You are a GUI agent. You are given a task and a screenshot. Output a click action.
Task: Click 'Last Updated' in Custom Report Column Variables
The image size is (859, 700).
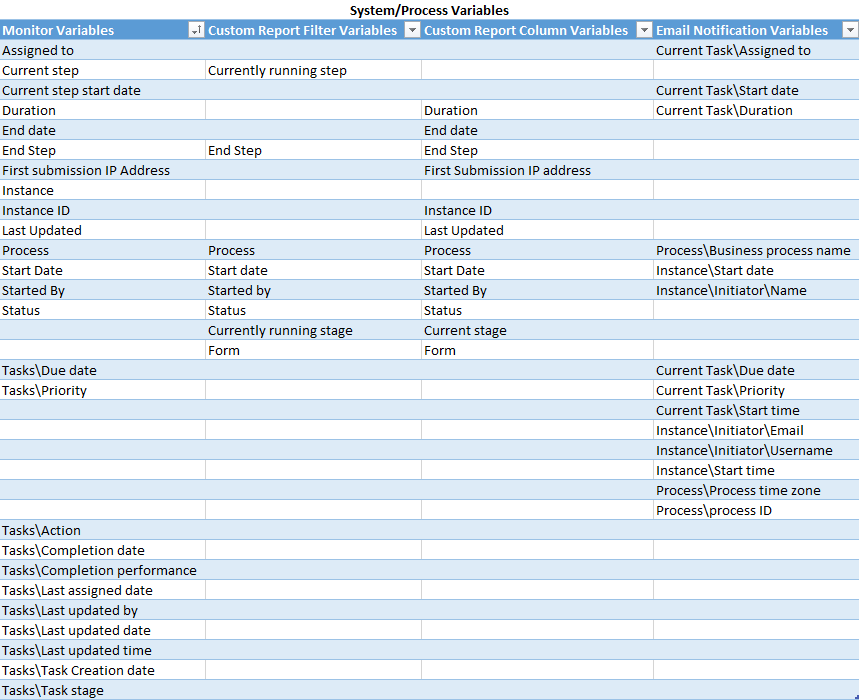pyautogui.click(x=537, y=230)
